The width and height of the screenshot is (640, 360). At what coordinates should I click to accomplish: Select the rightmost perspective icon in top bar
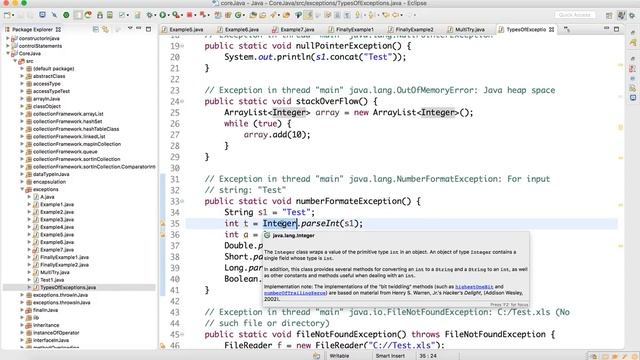point(632,16)
